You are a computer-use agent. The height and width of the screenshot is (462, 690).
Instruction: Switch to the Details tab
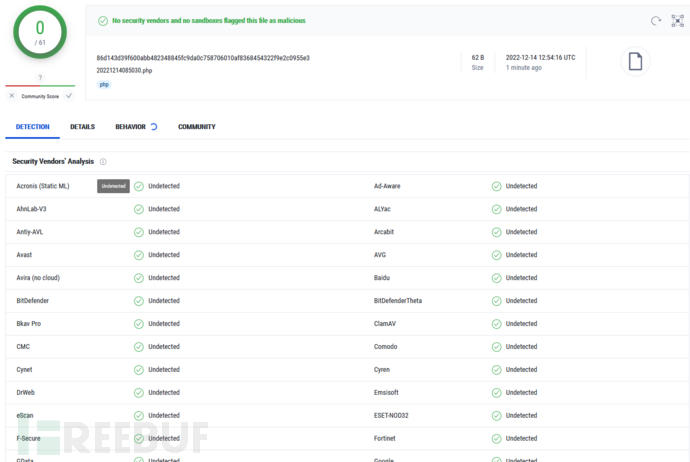(82, 127)
